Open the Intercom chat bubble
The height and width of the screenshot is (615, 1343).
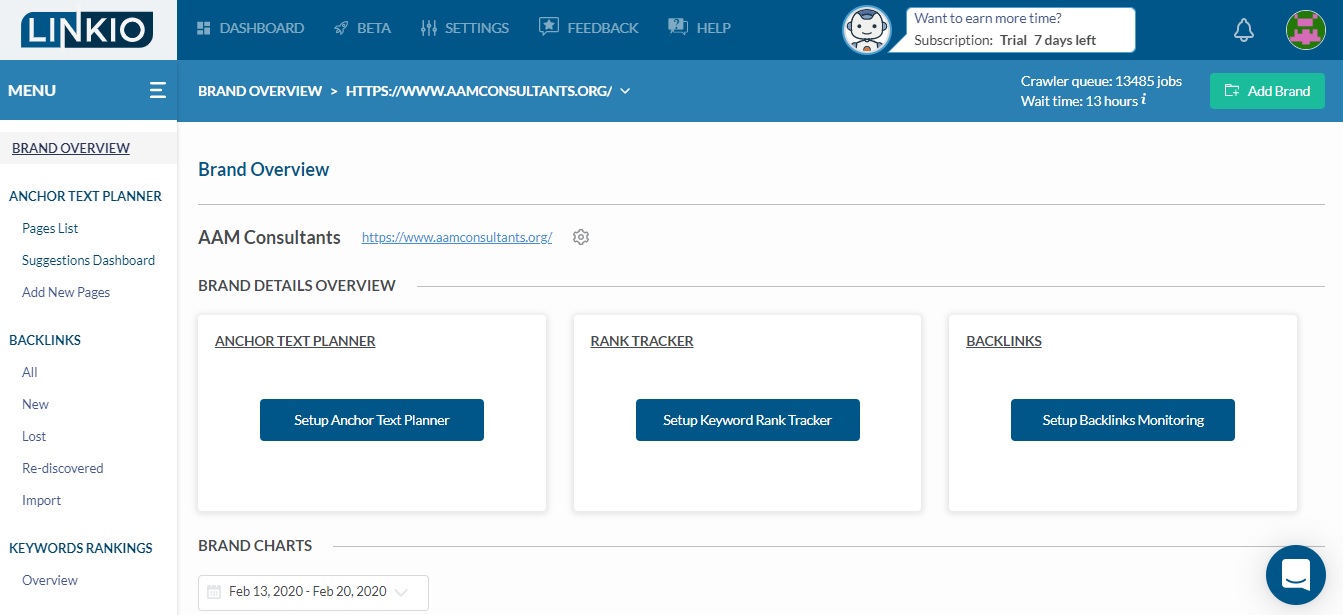tap(1295, 575)
